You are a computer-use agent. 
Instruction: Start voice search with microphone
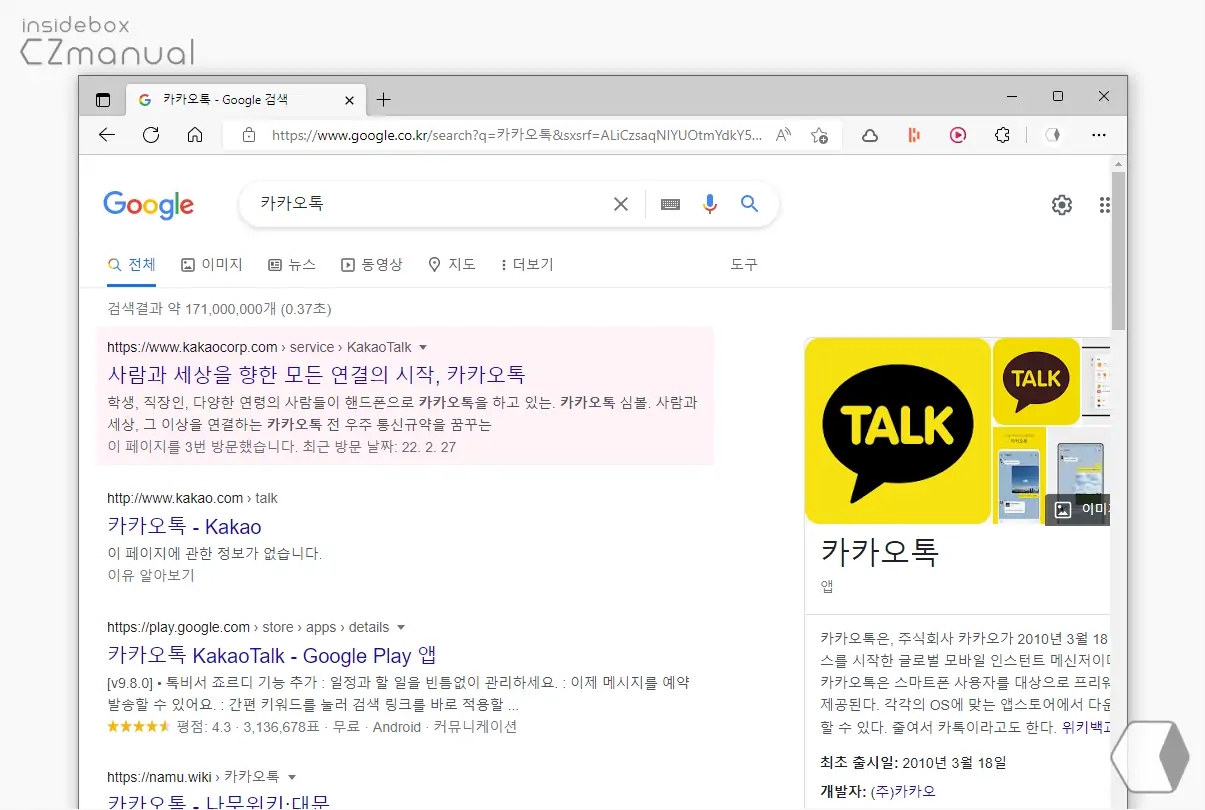[710, 204]
